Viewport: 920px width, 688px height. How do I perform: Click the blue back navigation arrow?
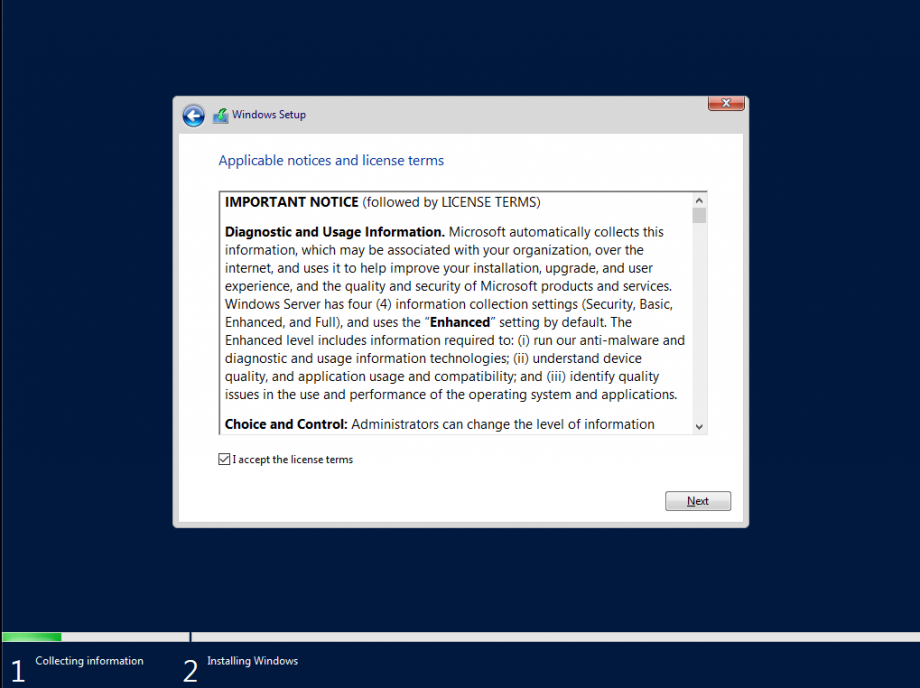pos(193,115)
